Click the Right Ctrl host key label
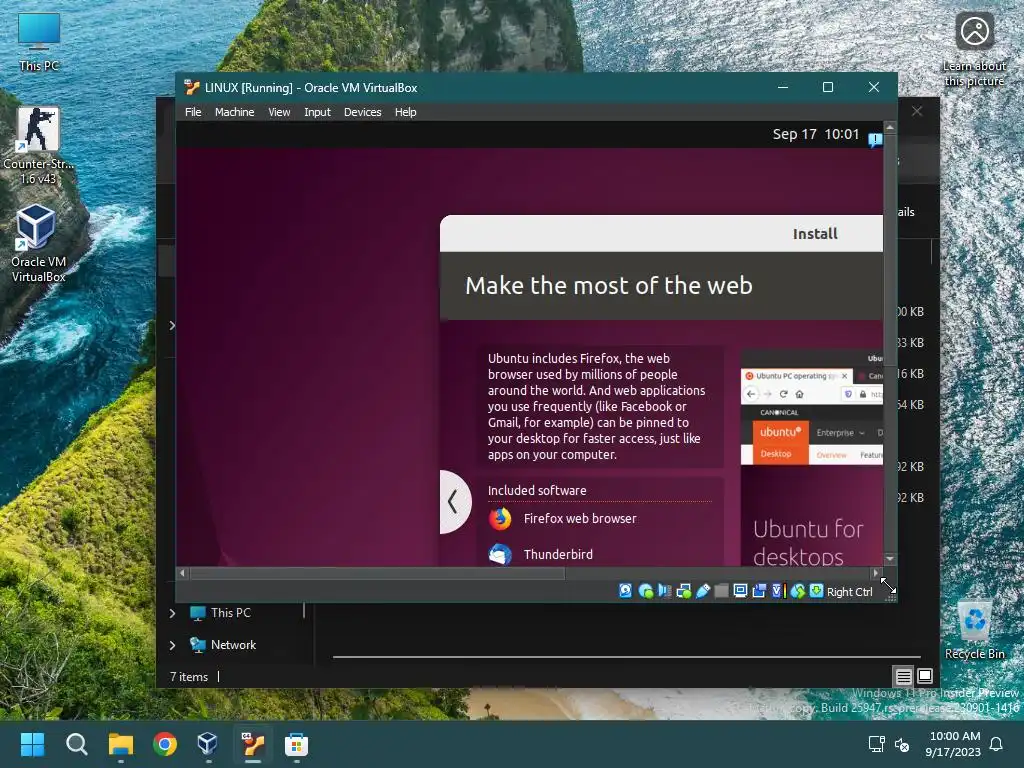 point(849,592)
